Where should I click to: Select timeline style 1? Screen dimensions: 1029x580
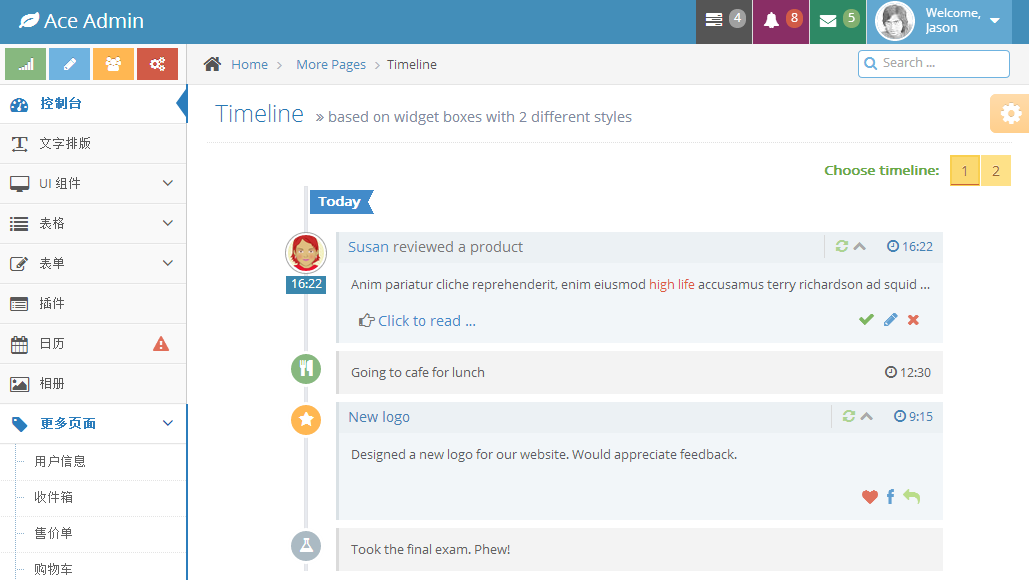click(x=964, y=171)
